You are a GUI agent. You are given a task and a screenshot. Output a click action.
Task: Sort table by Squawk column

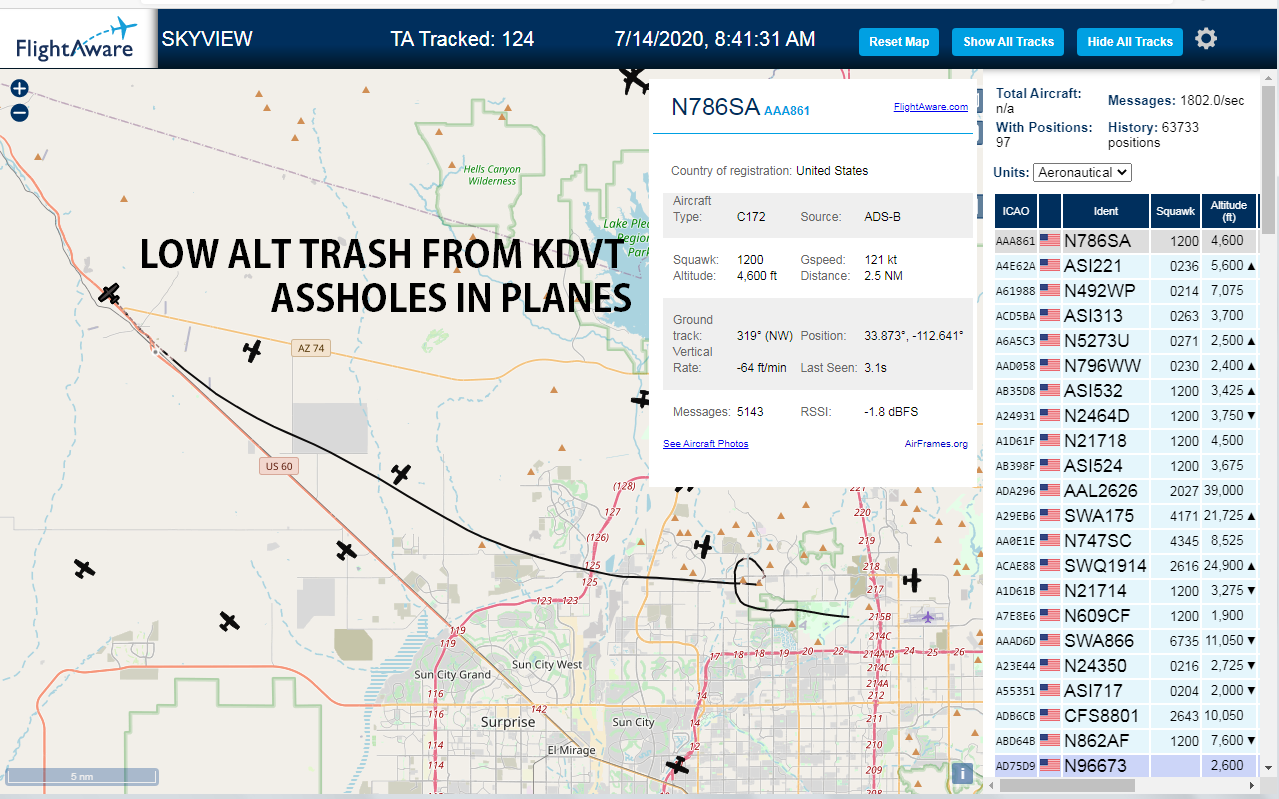[1175, 211]
